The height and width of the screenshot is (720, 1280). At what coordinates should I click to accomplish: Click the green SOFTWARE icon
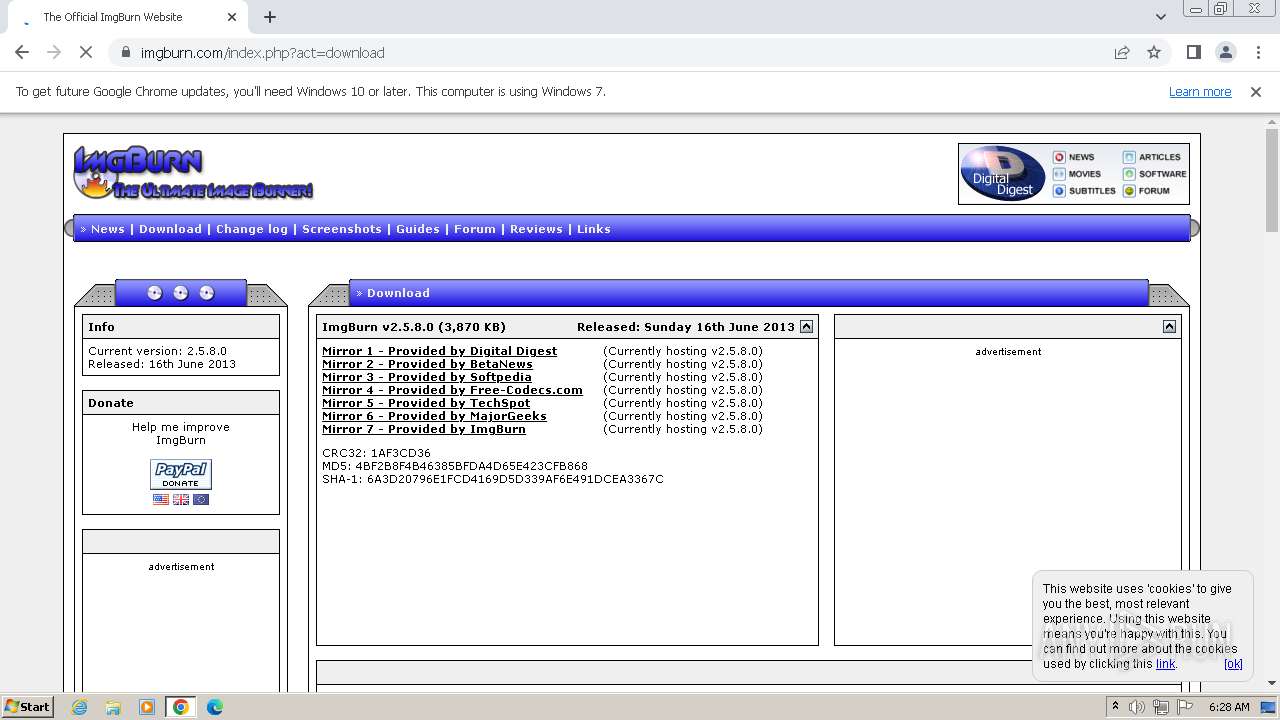1129,174
